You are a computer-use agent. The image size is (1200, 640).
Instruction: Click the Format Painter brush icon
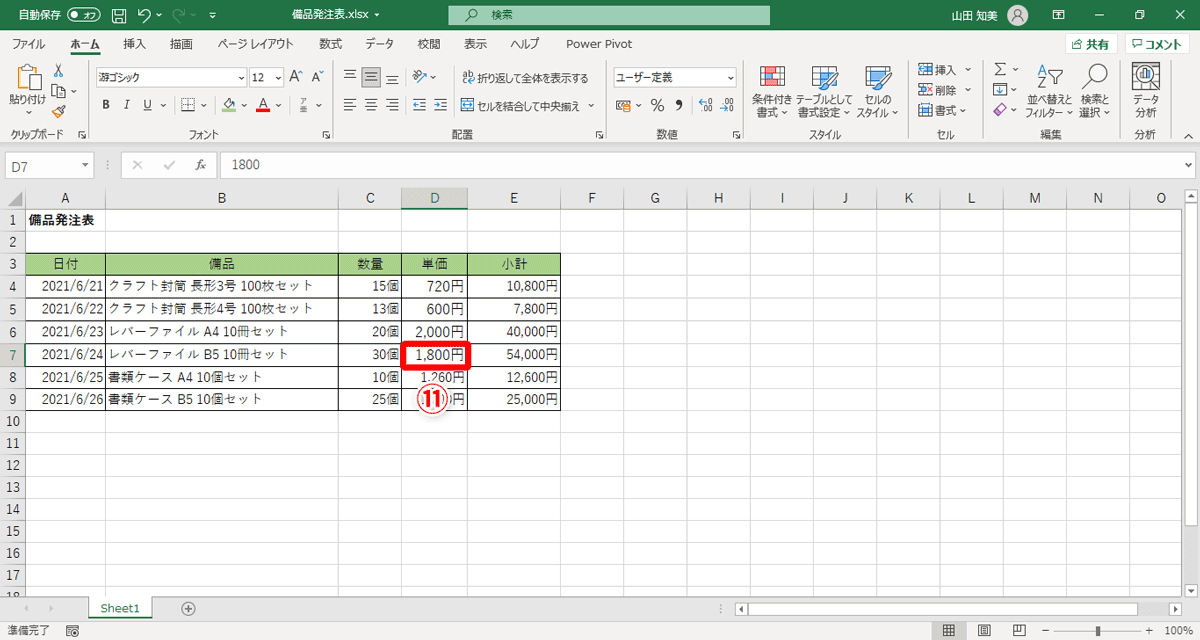coord(58,111)
